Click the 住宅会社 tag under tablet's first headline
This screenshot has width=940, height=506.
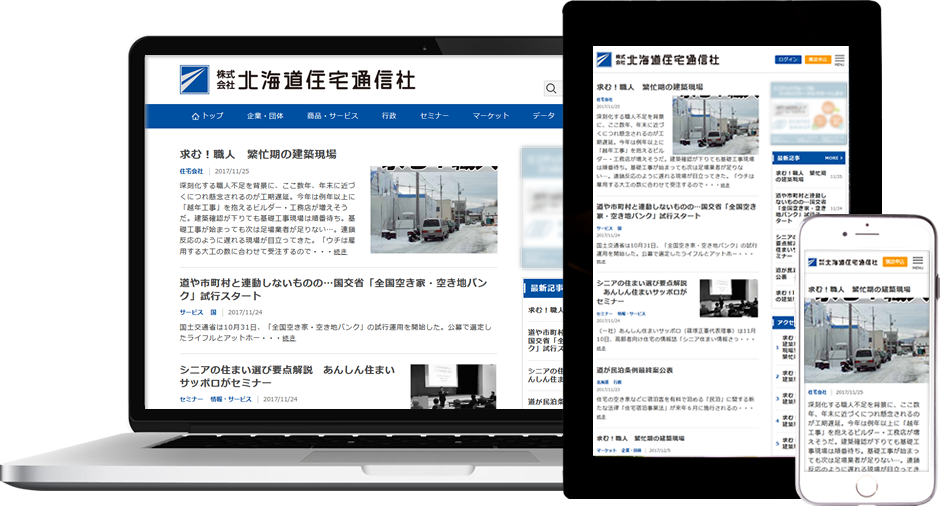604,100
